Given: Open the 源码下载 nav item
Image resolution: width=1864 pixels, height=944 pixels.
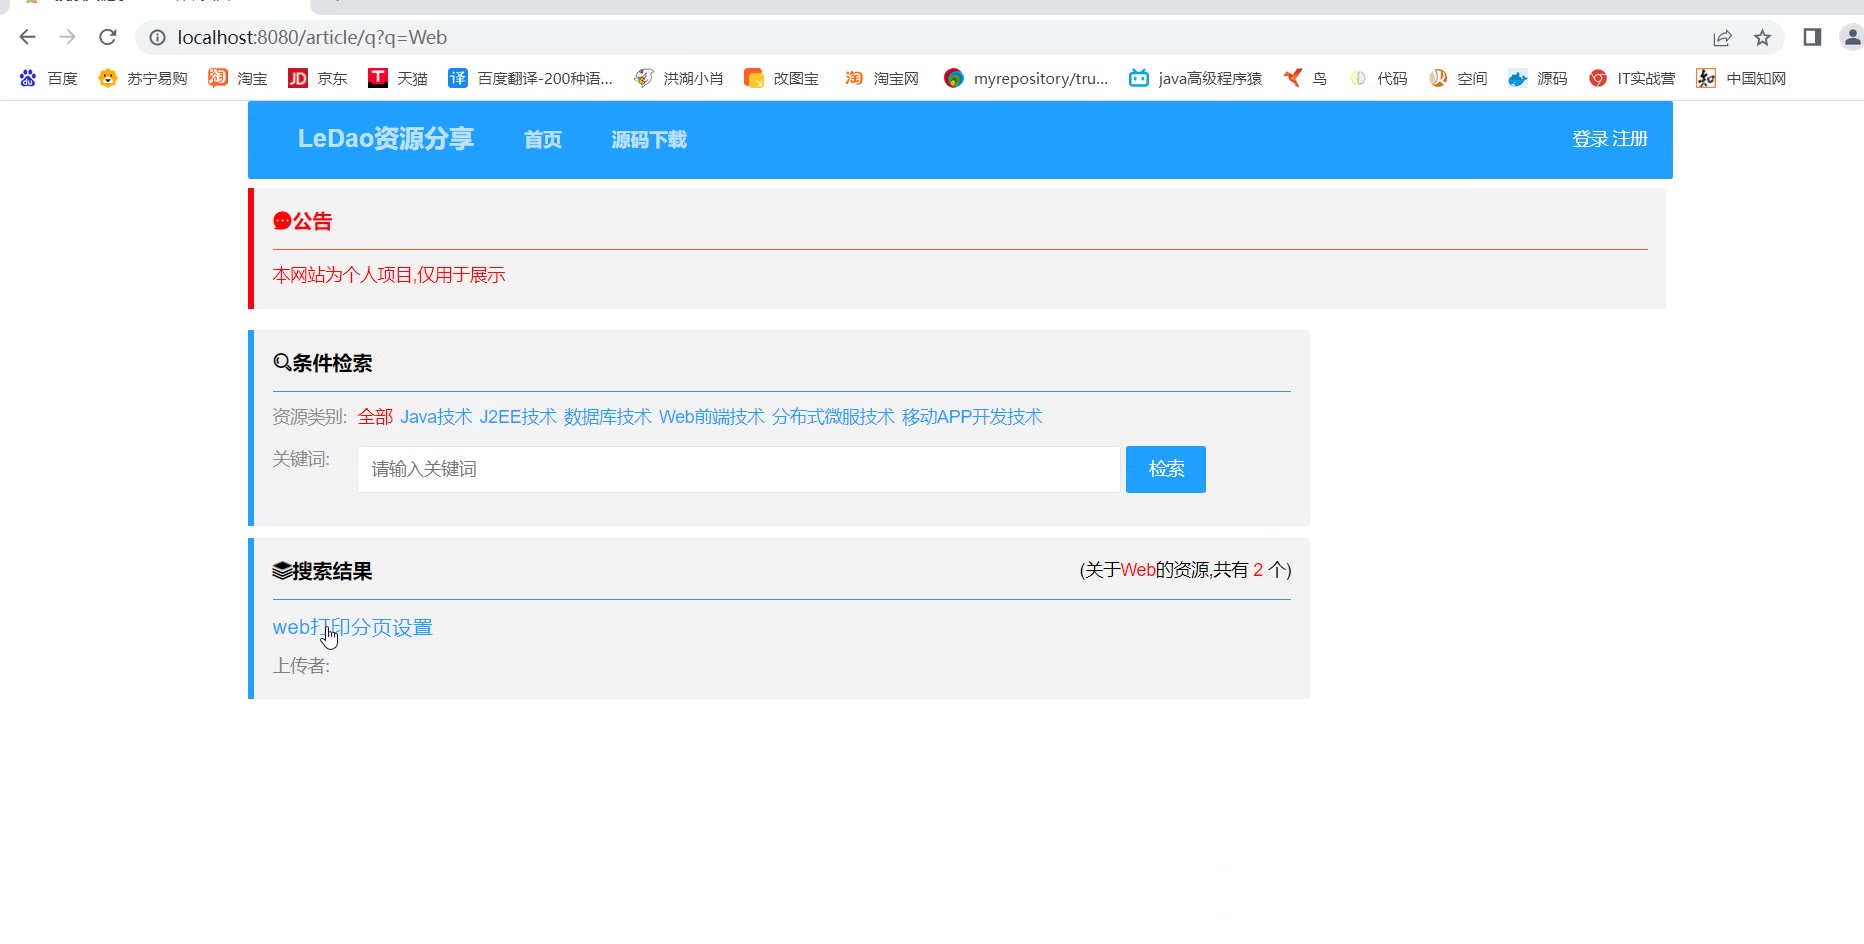Looking at the screenshot, I should point(649,140).
